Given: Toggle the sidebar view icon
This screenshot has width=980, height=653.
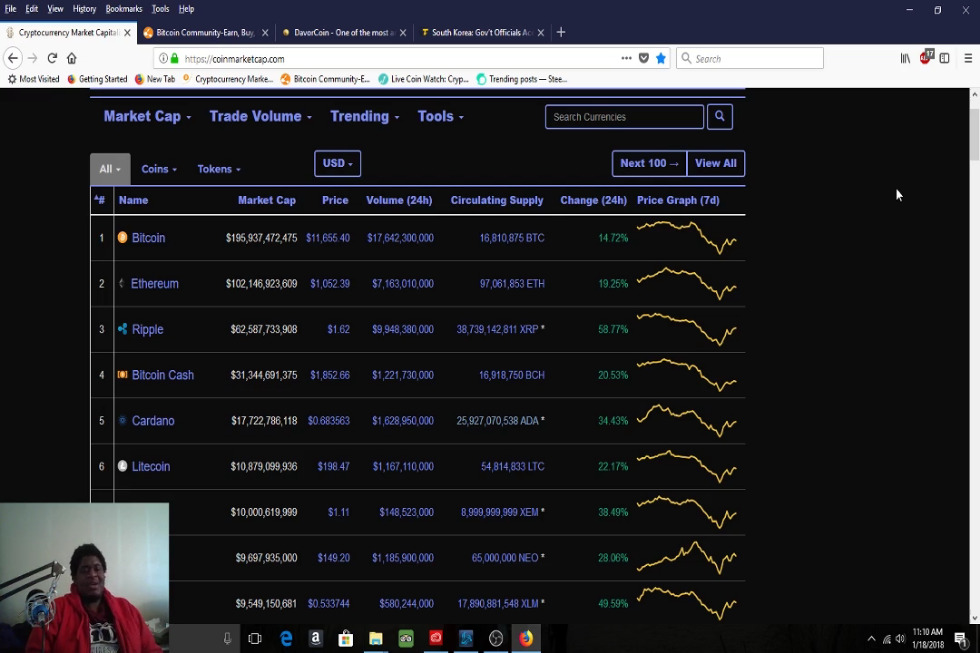Looking at the screenshot, I should (x=944, y=58).
